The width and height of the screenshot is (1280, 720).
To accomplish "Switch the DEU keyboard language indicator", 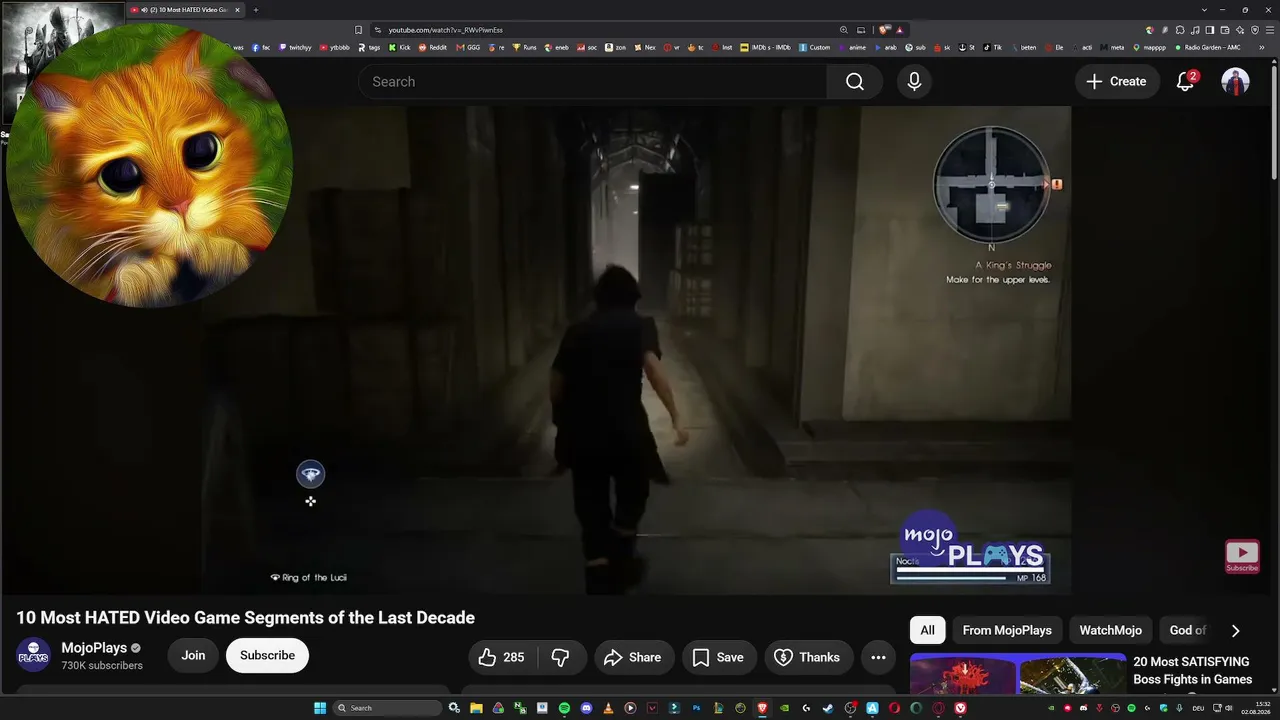I will tap(1198, 708).
